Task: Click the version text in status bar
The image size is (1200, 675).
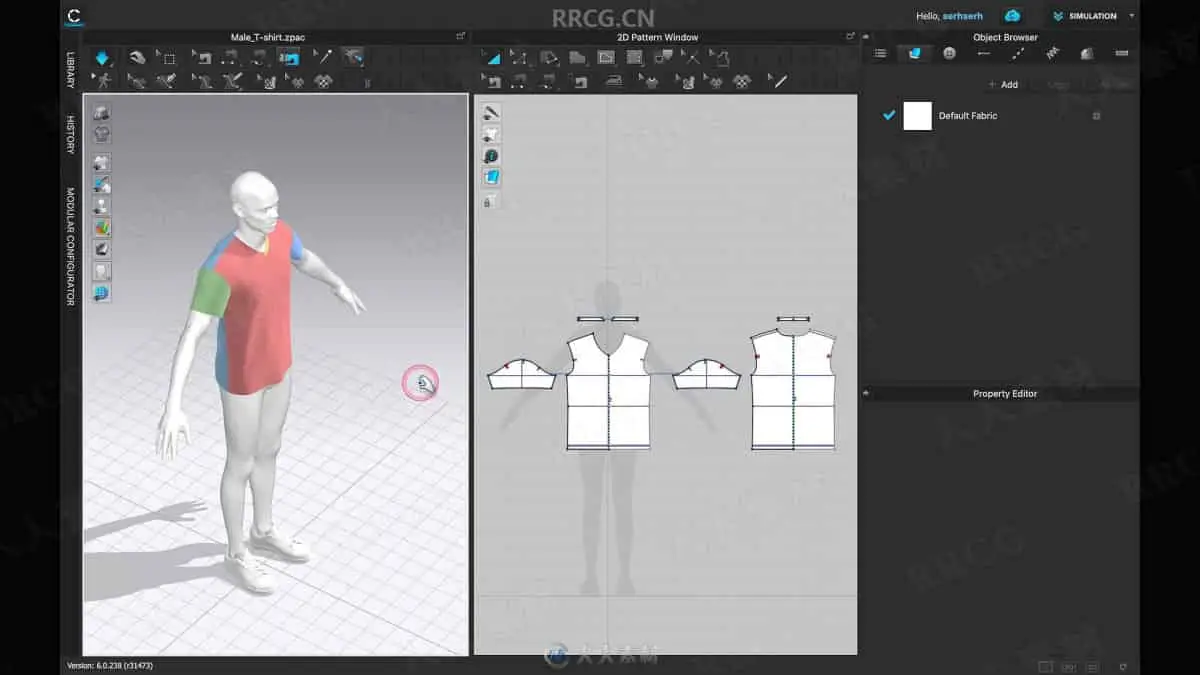Action: [109, 665]
